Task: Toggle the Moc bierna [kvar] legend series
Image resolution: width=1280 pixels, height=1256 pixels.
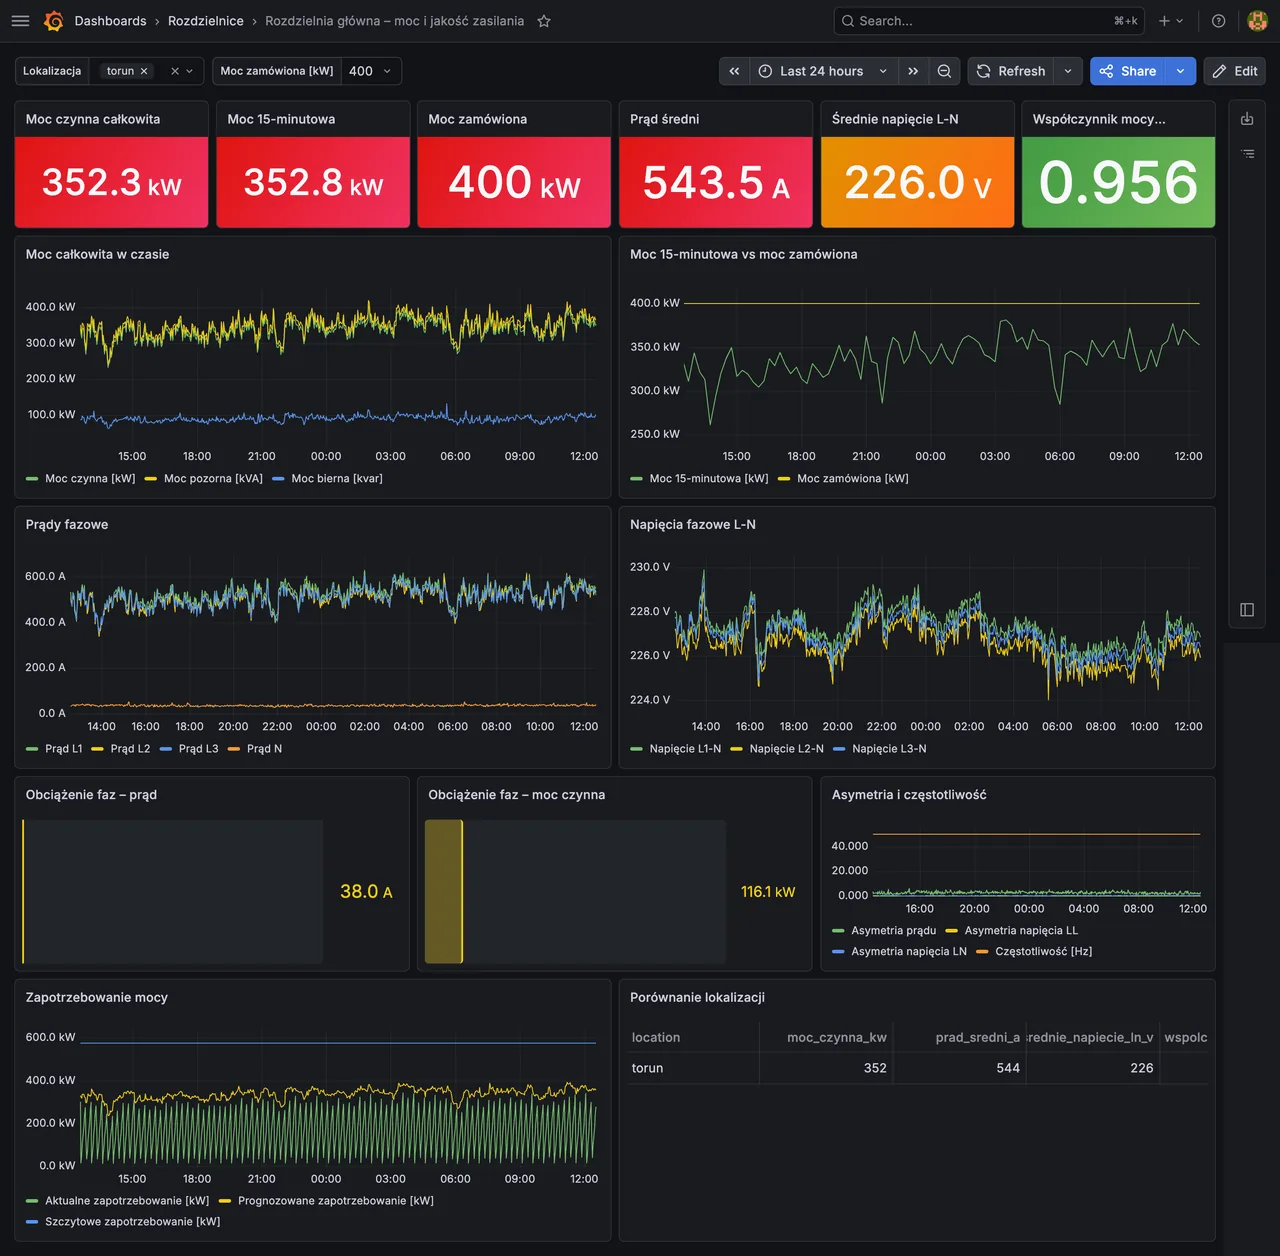Action: pos(327,479)
